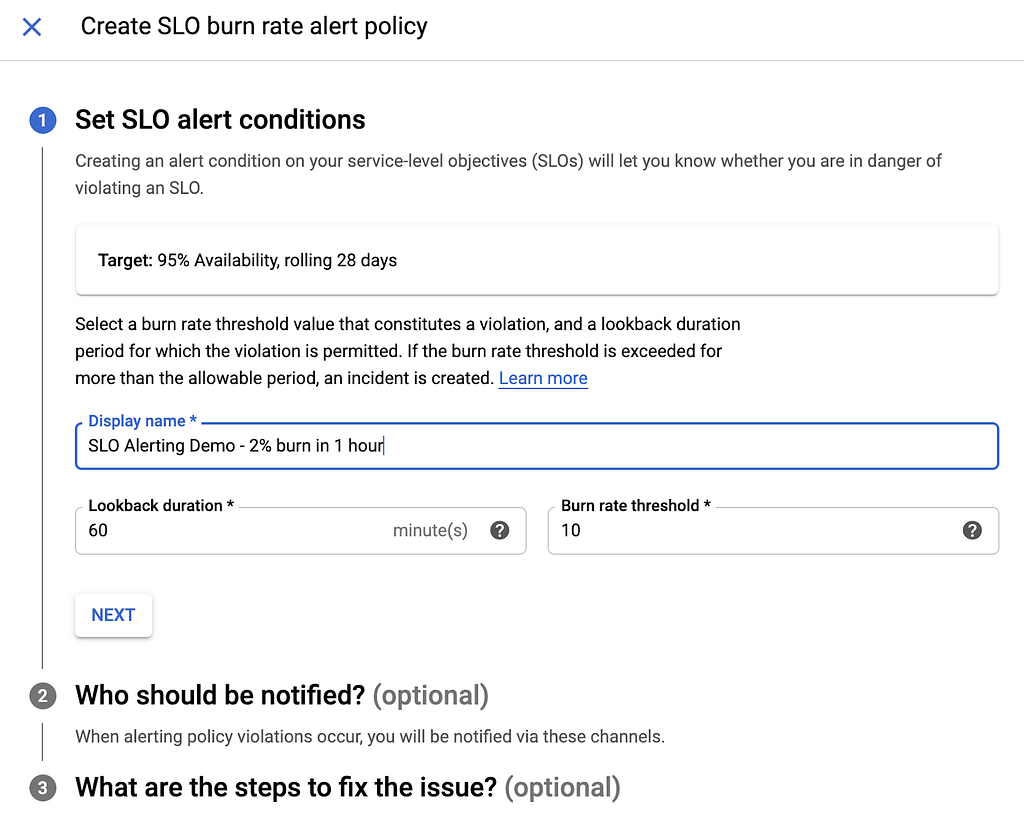This screenshot has height=837, width=1024.
Task: Collapse the Set SLO alert conditions heading
Action: point(220,120)
